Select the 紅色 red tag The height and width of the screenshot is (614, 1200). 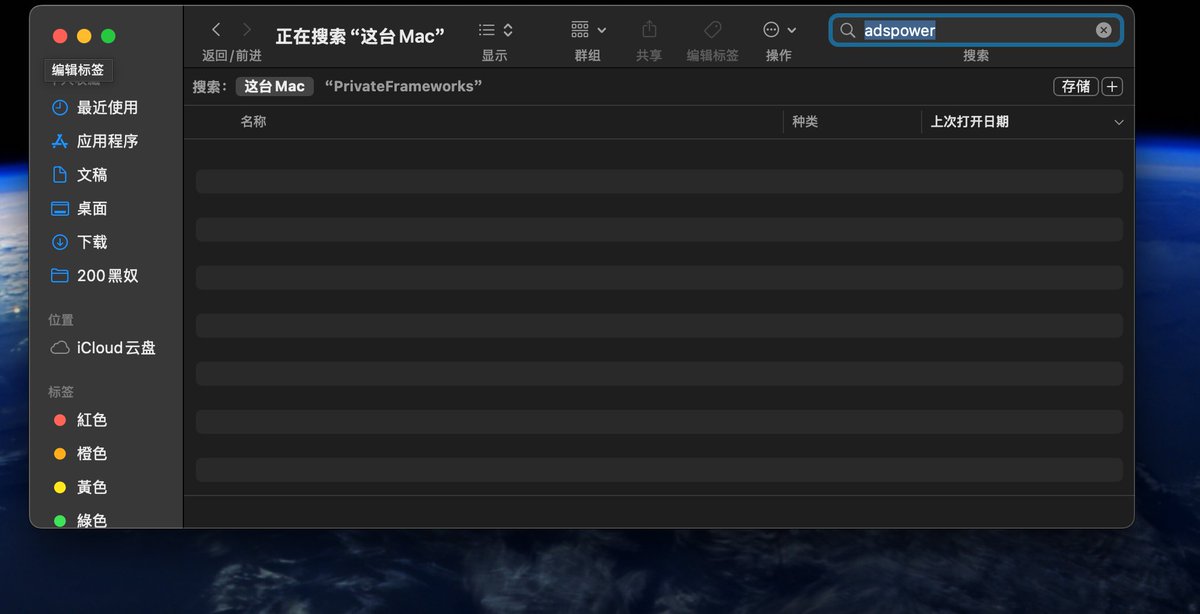92,421
